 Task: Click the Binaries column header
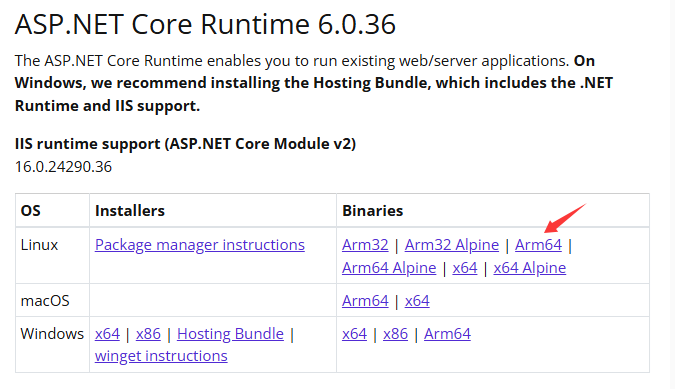tap(372, 211)
